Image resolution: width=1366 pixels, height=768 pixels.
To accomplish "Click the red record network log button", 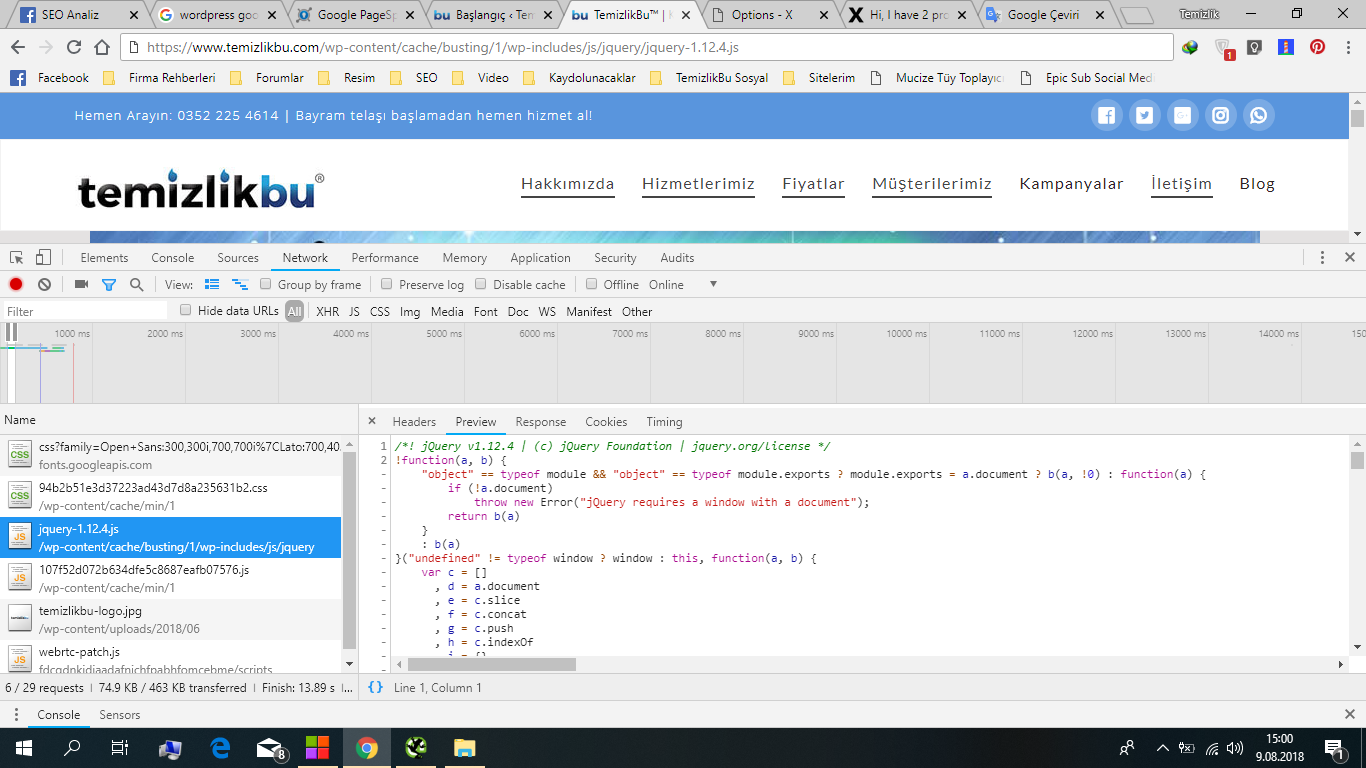I will click(16, 285).
